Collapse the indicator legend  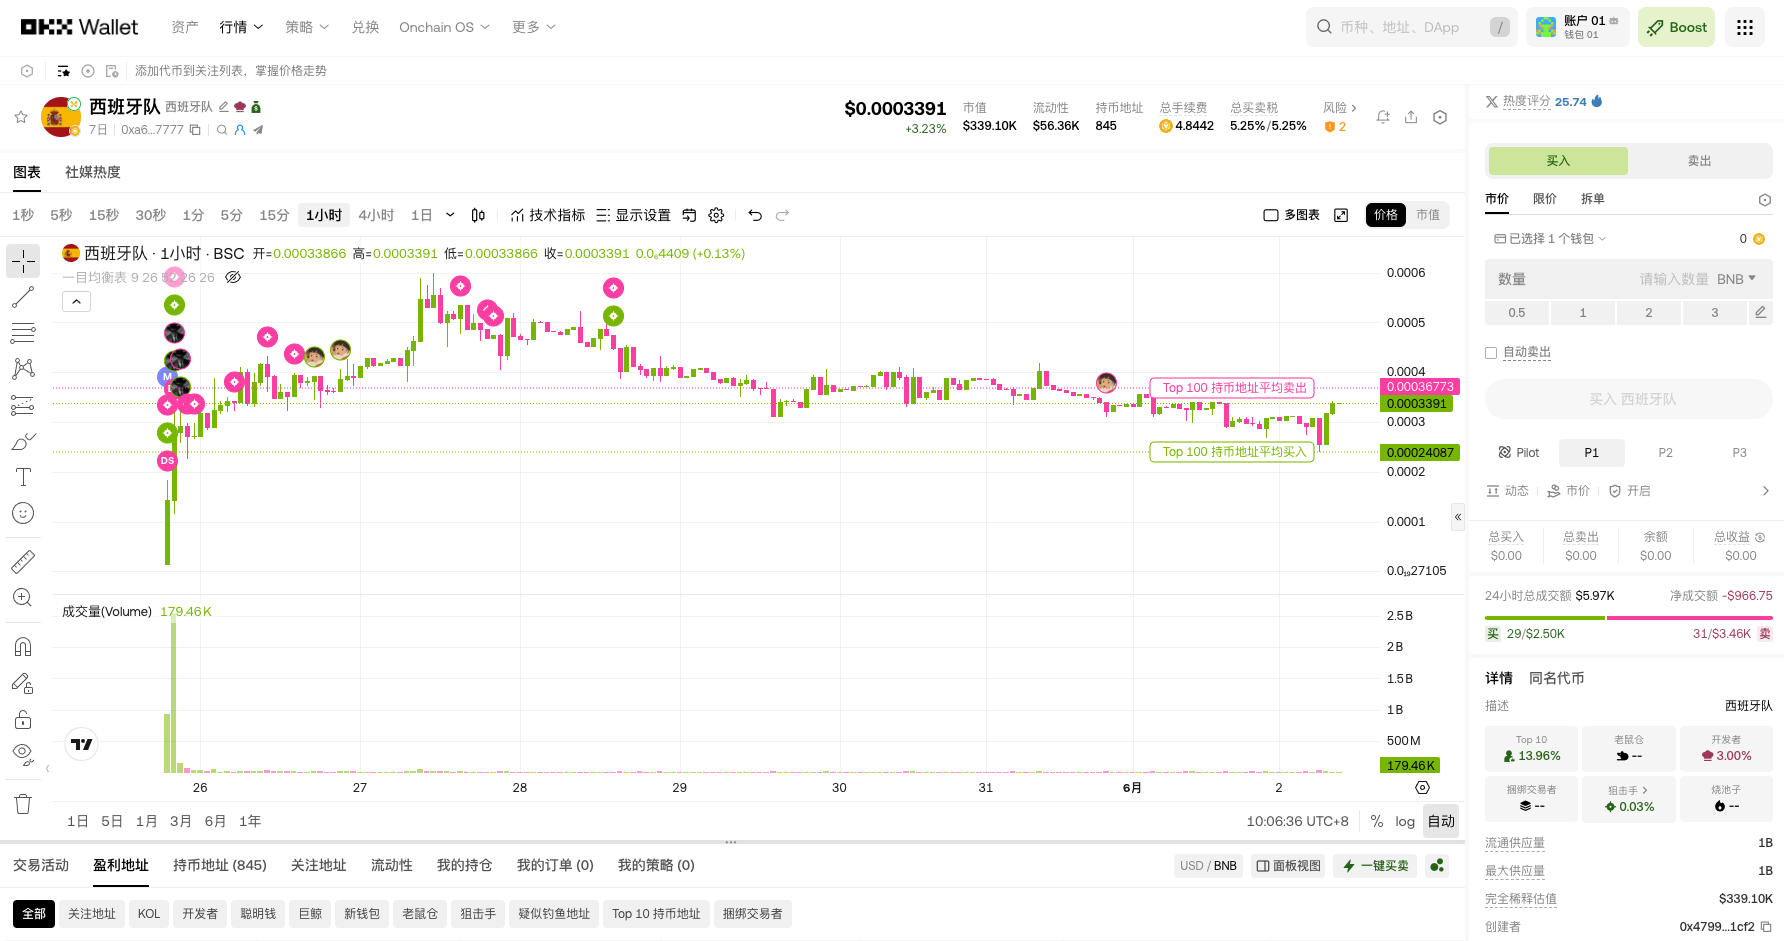tap(76, 301)
